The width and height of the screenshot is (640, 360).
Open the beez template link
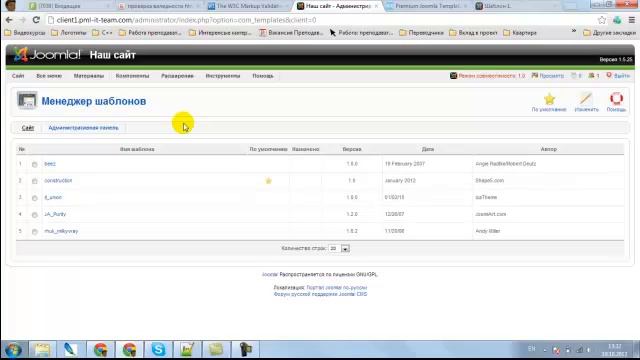point(50,164)
